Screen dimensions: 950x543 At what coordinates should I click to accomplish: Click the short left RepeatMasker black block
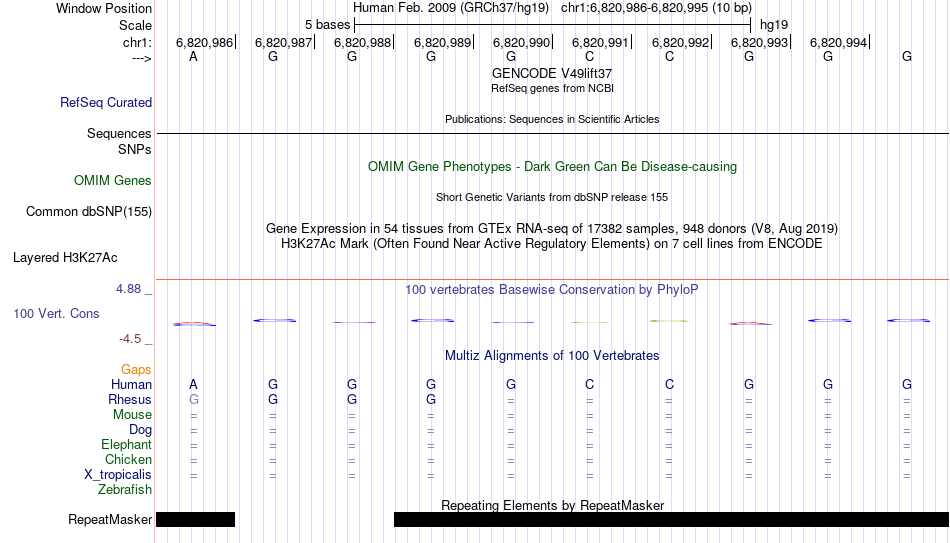coord(195,519)
